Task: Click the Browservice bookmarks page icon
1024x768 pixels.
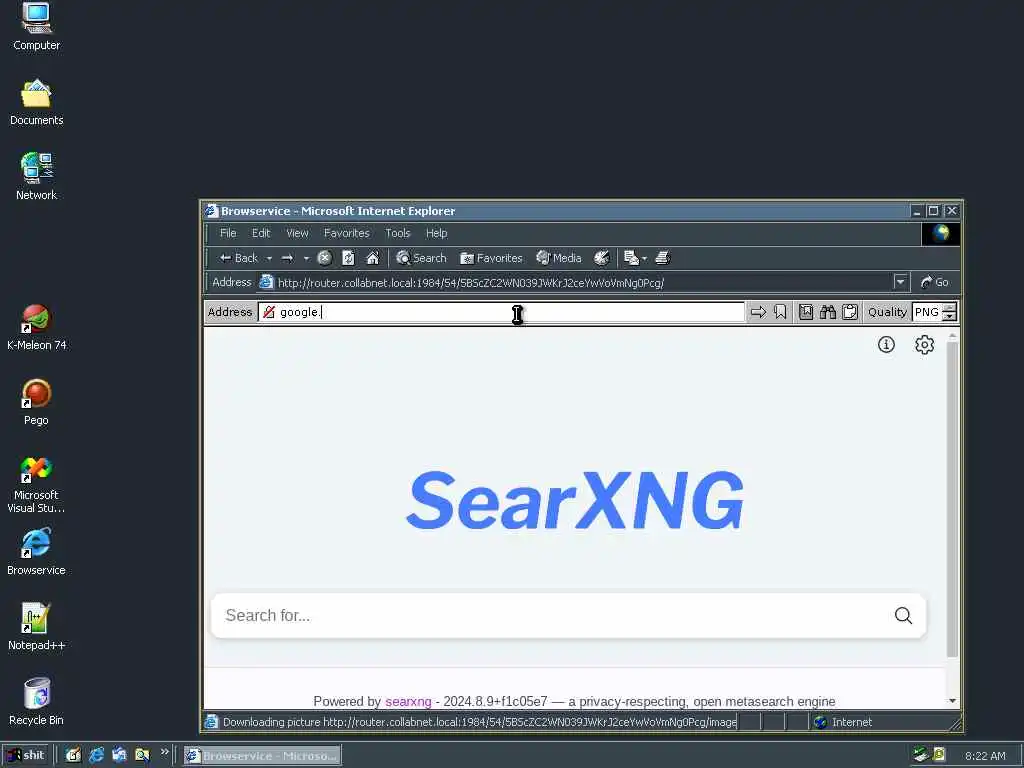Action: (806, 312)
